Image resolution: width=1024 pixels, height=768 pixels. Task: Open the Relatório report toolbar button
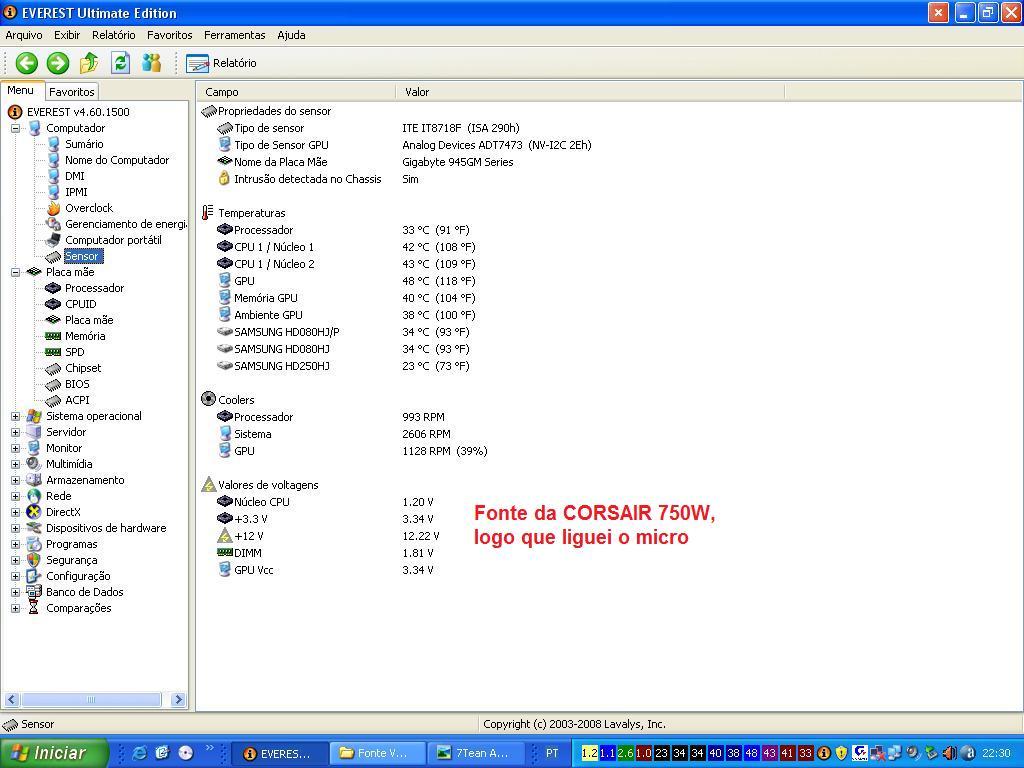pos(222,63)
